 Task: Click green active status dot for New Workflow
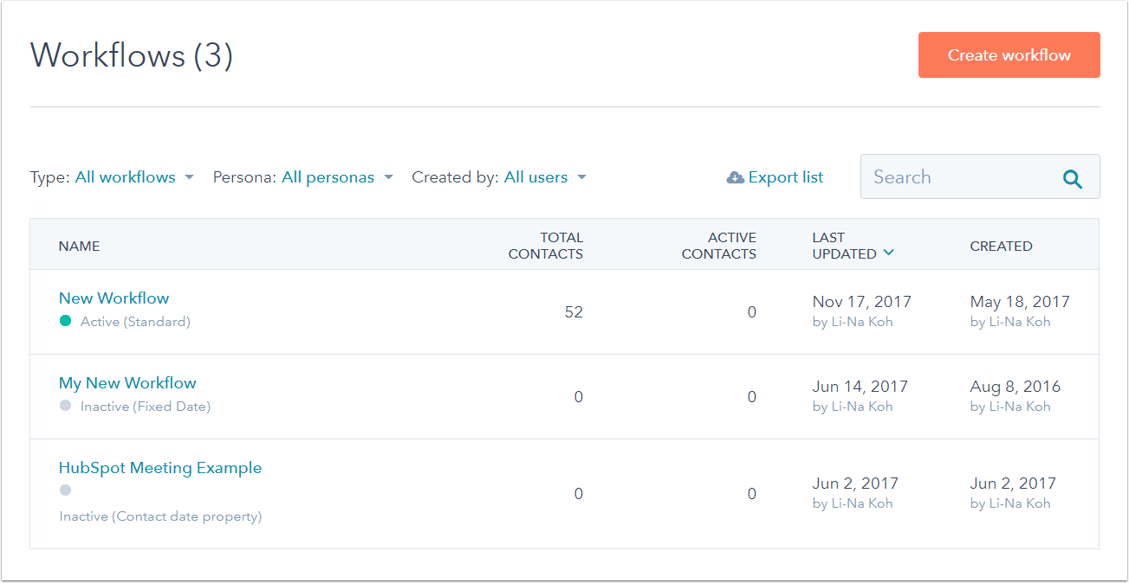pos(66,322)
